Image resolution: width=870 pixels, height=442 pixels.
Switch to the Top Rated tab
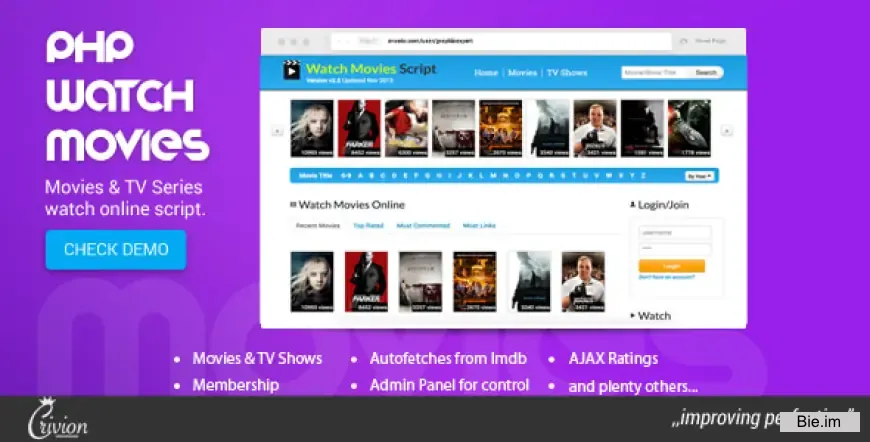point(368,226)
